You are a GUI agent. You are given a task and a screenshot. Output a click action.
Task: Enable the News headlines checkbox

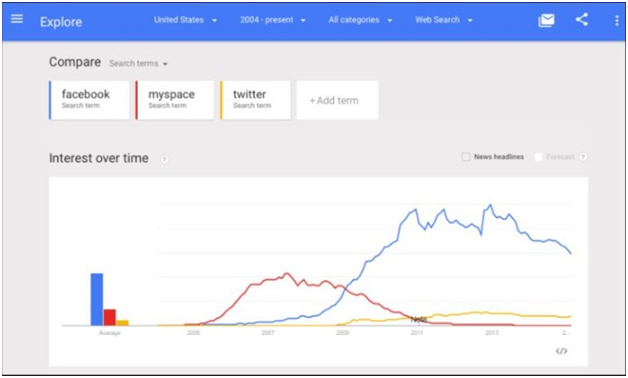(466, 157)
